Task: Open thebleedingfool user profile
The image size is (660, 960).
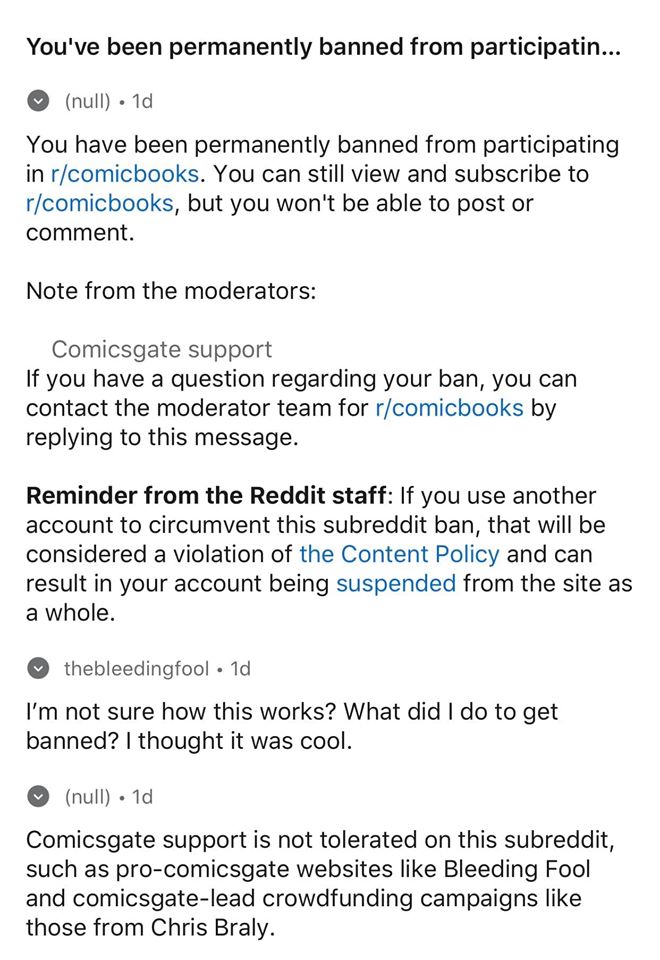Action: pyautogui.click(x=136, y=668)
